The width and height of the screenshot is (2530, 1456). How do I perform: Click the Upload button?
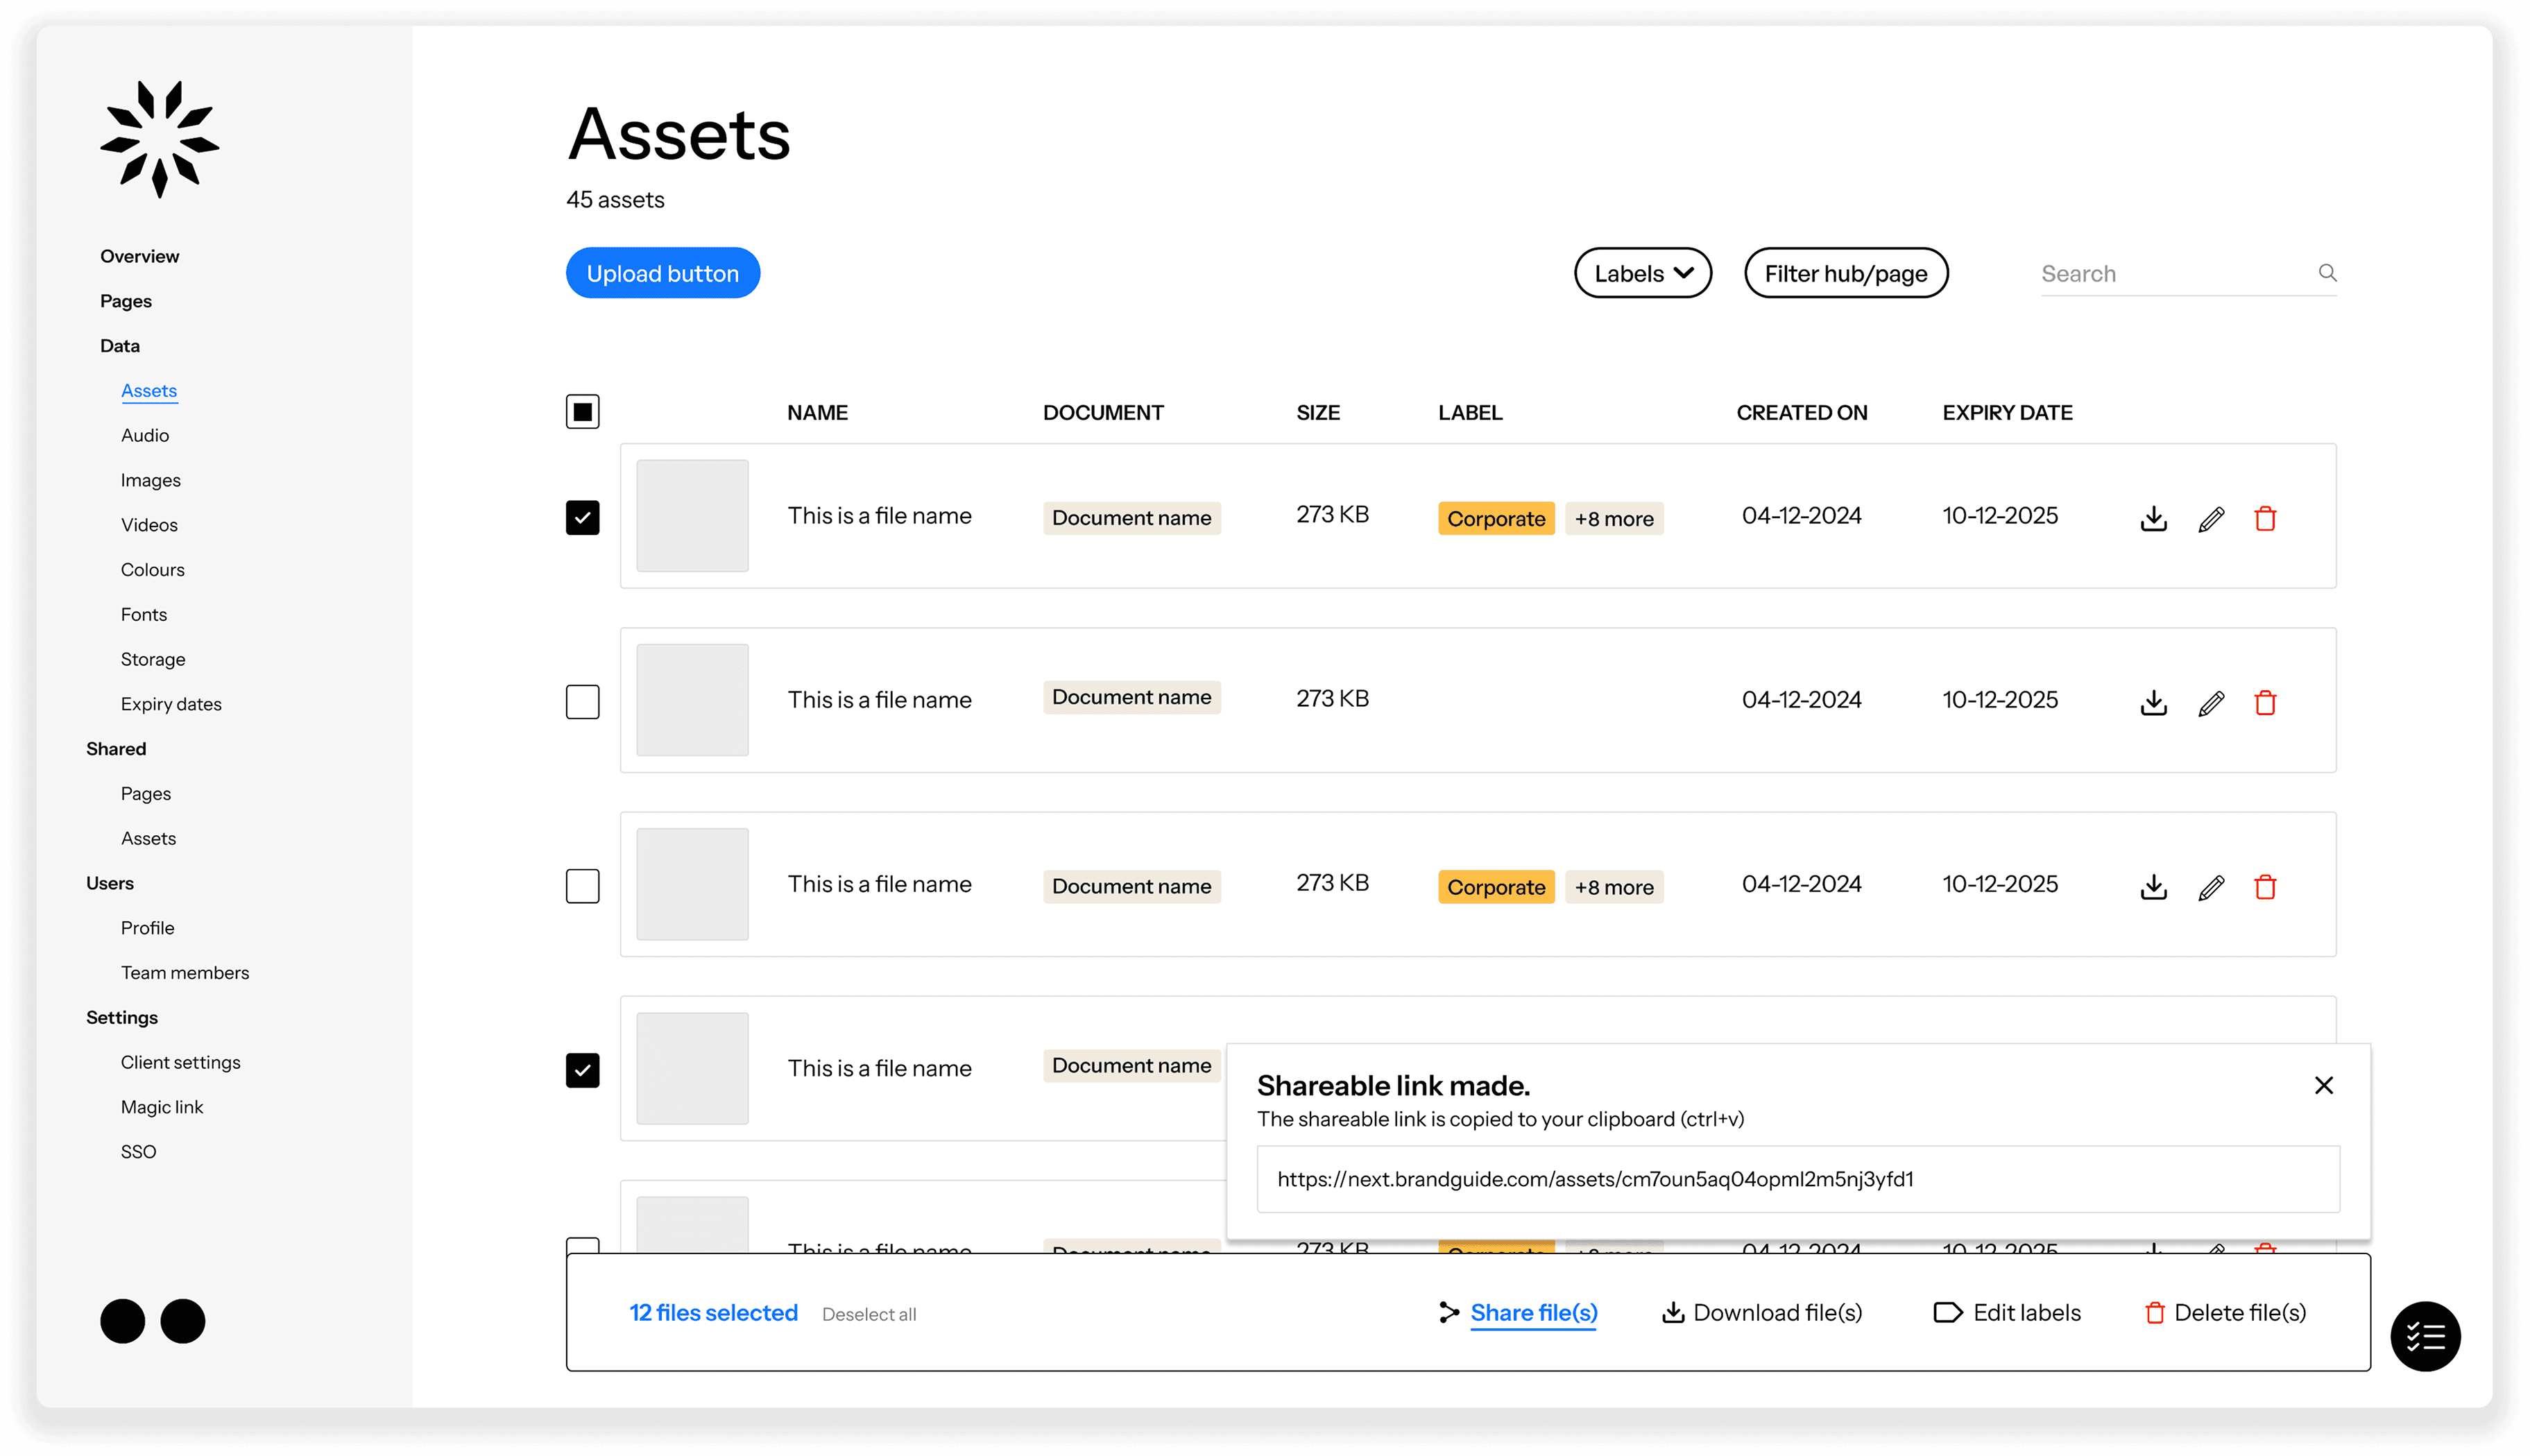(x=662, y=273)
